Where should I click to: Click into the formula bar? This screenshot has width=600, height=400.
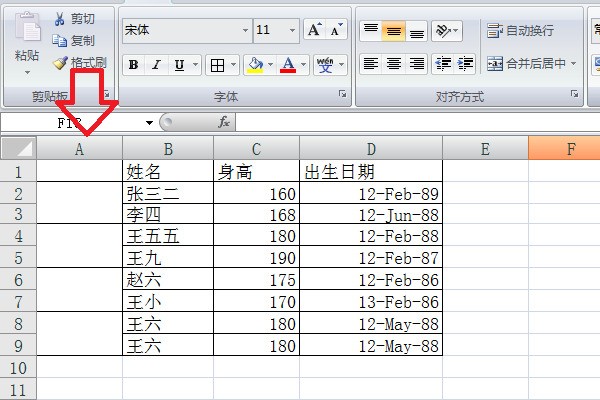[x=417, y=123]
